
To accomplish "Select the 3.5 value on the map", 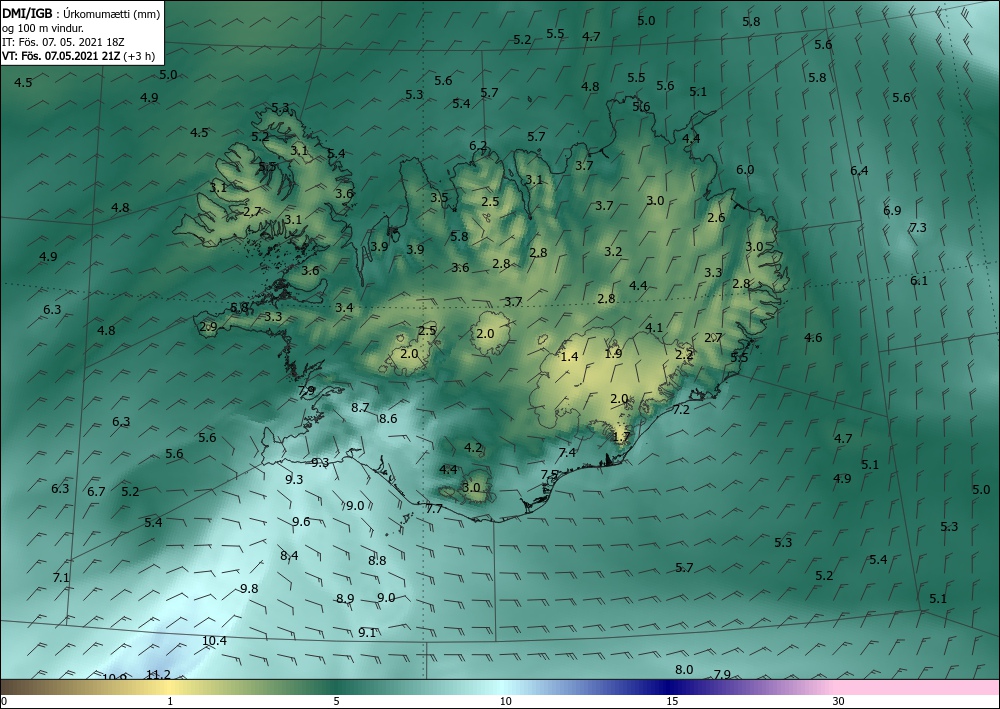I will pos(439,198).
